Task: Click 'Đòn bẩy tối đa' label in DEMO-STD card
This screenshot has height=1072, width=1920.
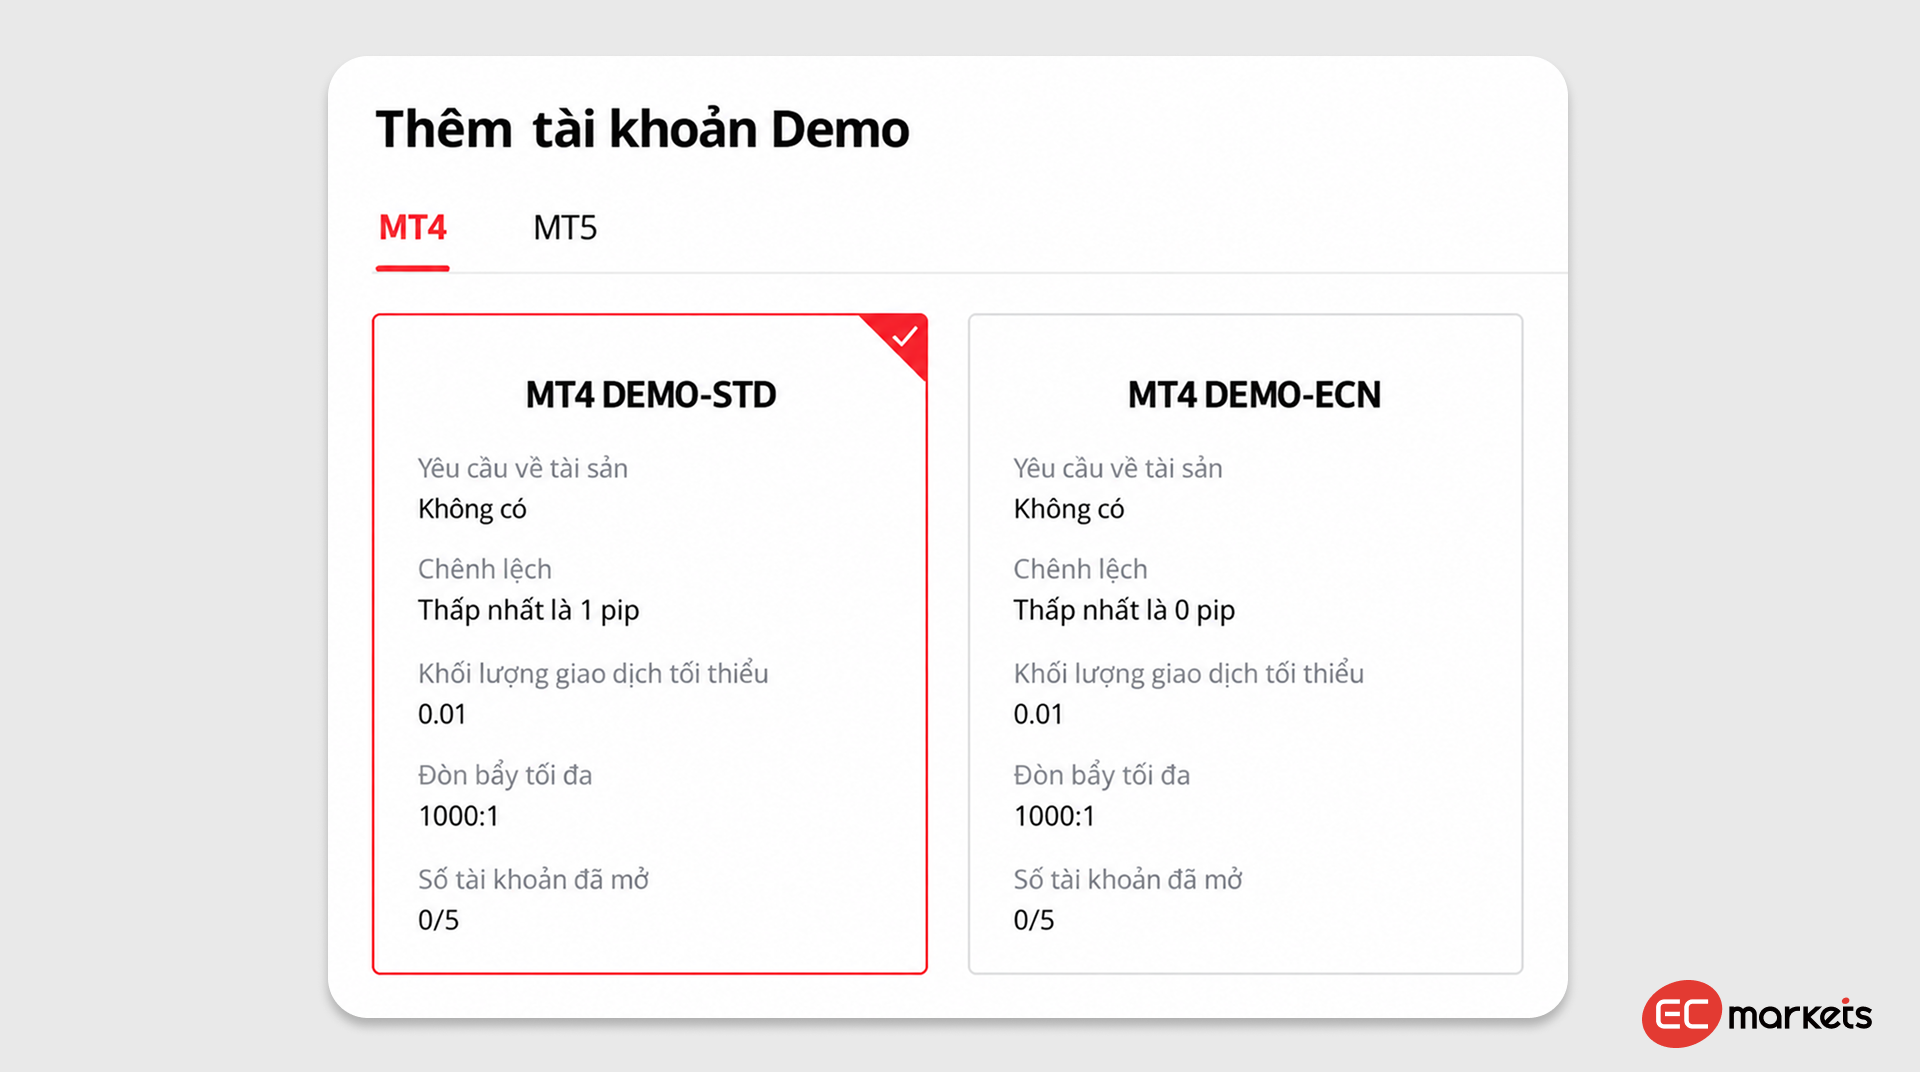Action: point(505,775)
